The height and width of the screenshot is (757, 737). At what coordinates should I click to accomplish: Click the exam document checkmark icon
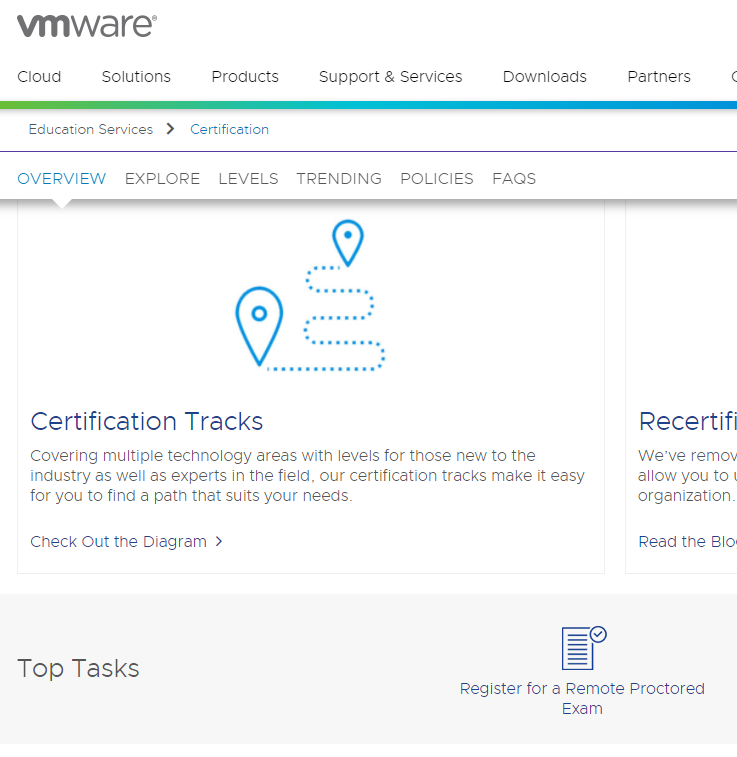pos(584,648)
